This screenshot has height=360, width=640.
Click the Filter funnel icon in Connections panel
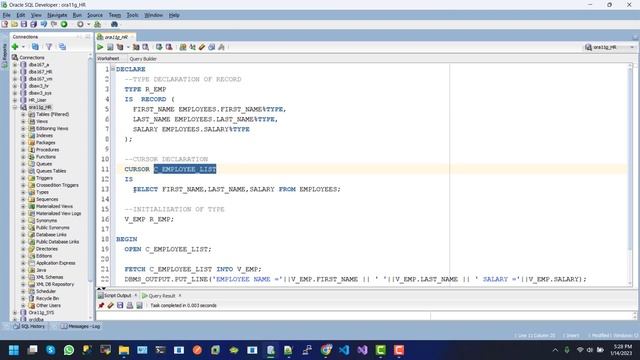pyautogui.click(x=49, y=47)
